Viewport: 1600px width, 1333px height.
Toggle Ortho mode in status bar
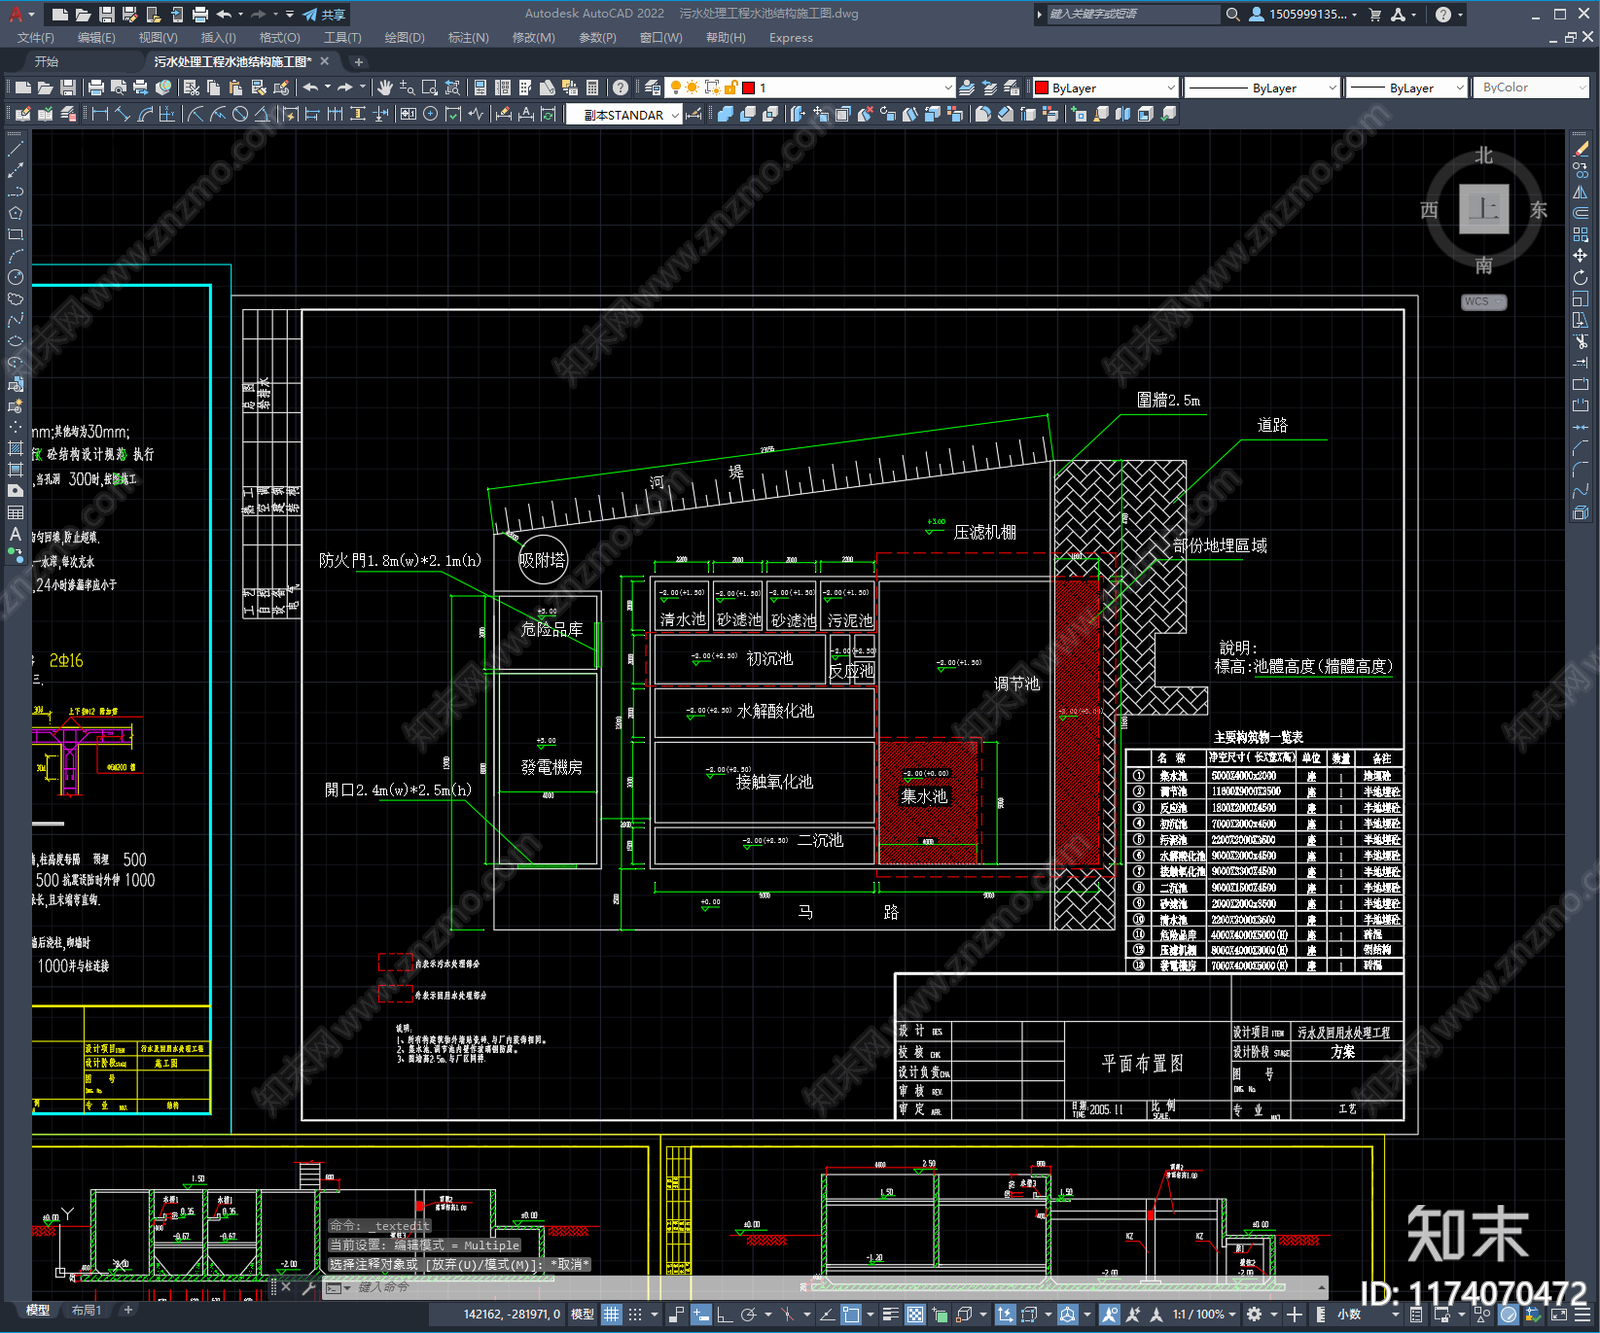pyautogui.click(x=724, y=1314)
